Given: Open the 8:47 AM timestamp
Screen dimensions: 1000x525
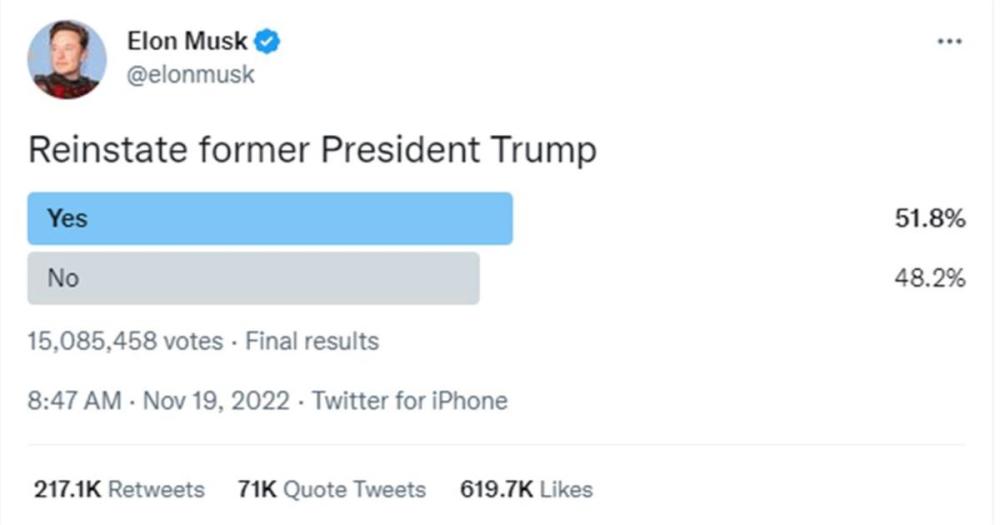Looking at the screenshot, I should pyautogui.click(x=74, y=401).
